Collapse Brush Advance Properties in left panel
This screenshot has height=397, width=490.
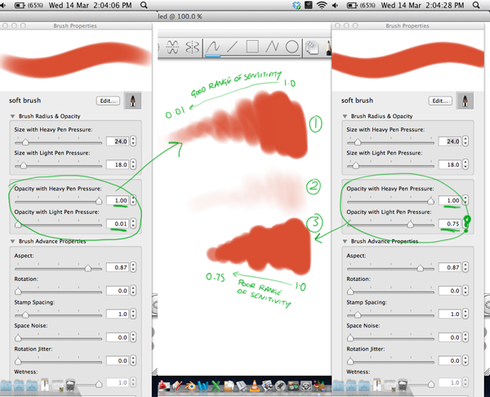[12, 241]
